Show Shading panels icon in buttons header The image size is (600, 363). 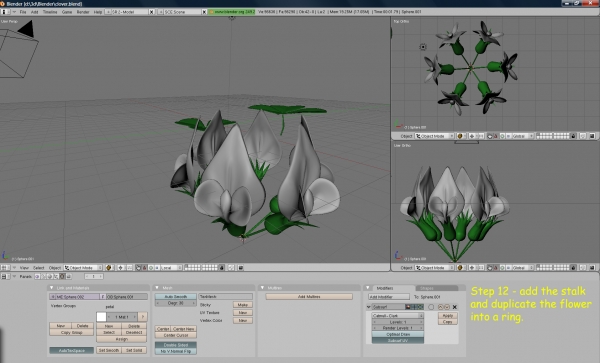point(49,276)
